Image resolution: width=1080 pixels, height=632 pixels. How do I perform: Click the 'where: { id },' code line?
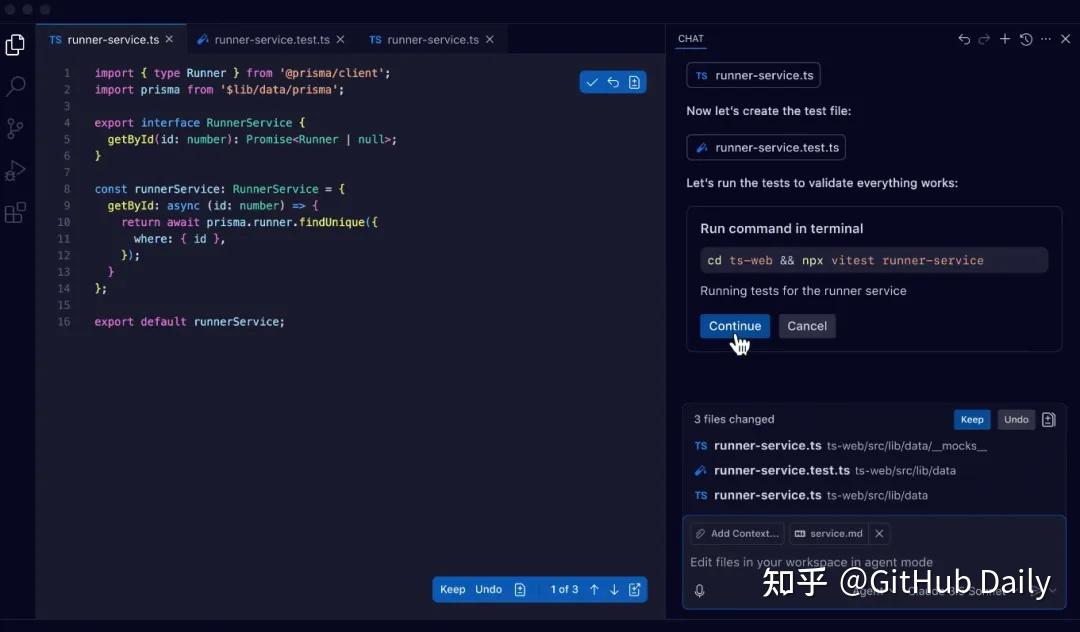click(180, 239)
